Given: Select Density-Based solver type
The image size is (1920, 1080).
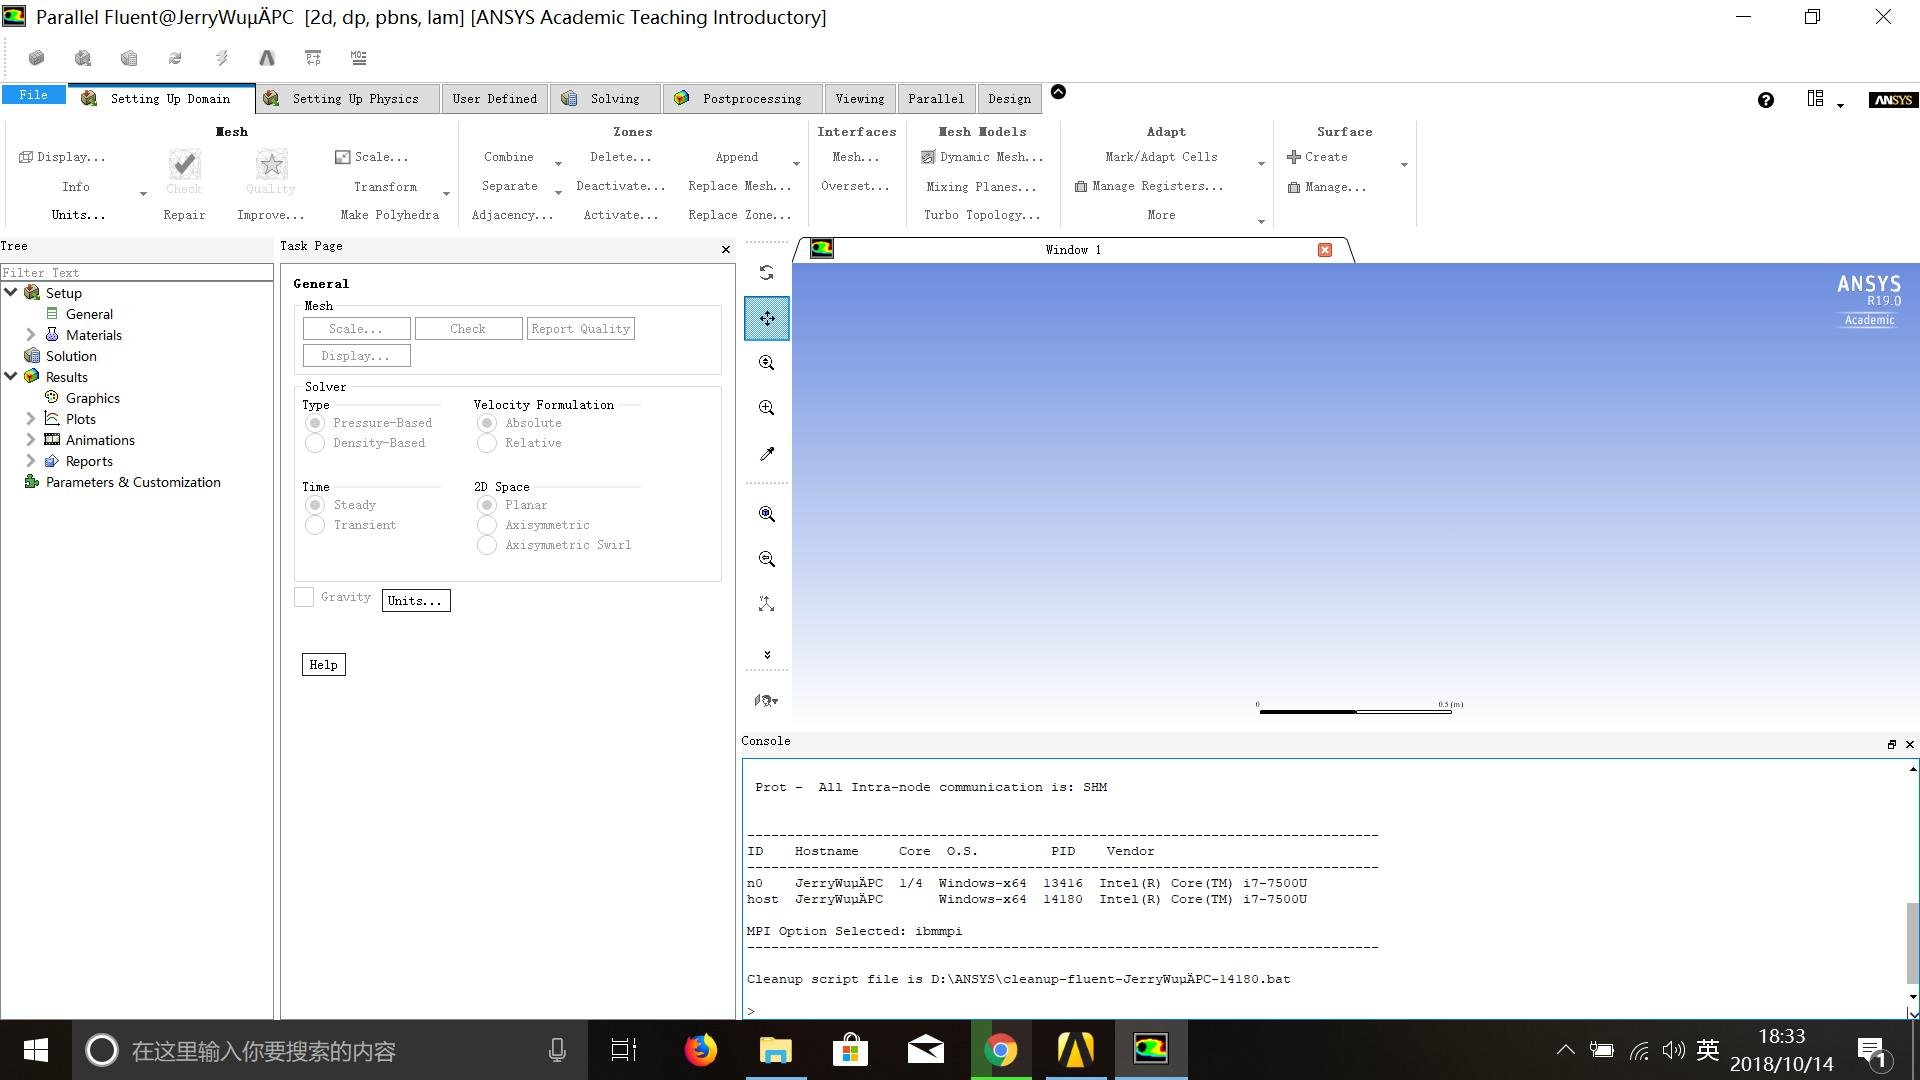Looking at the screenshot, I should tap(315, 443).
